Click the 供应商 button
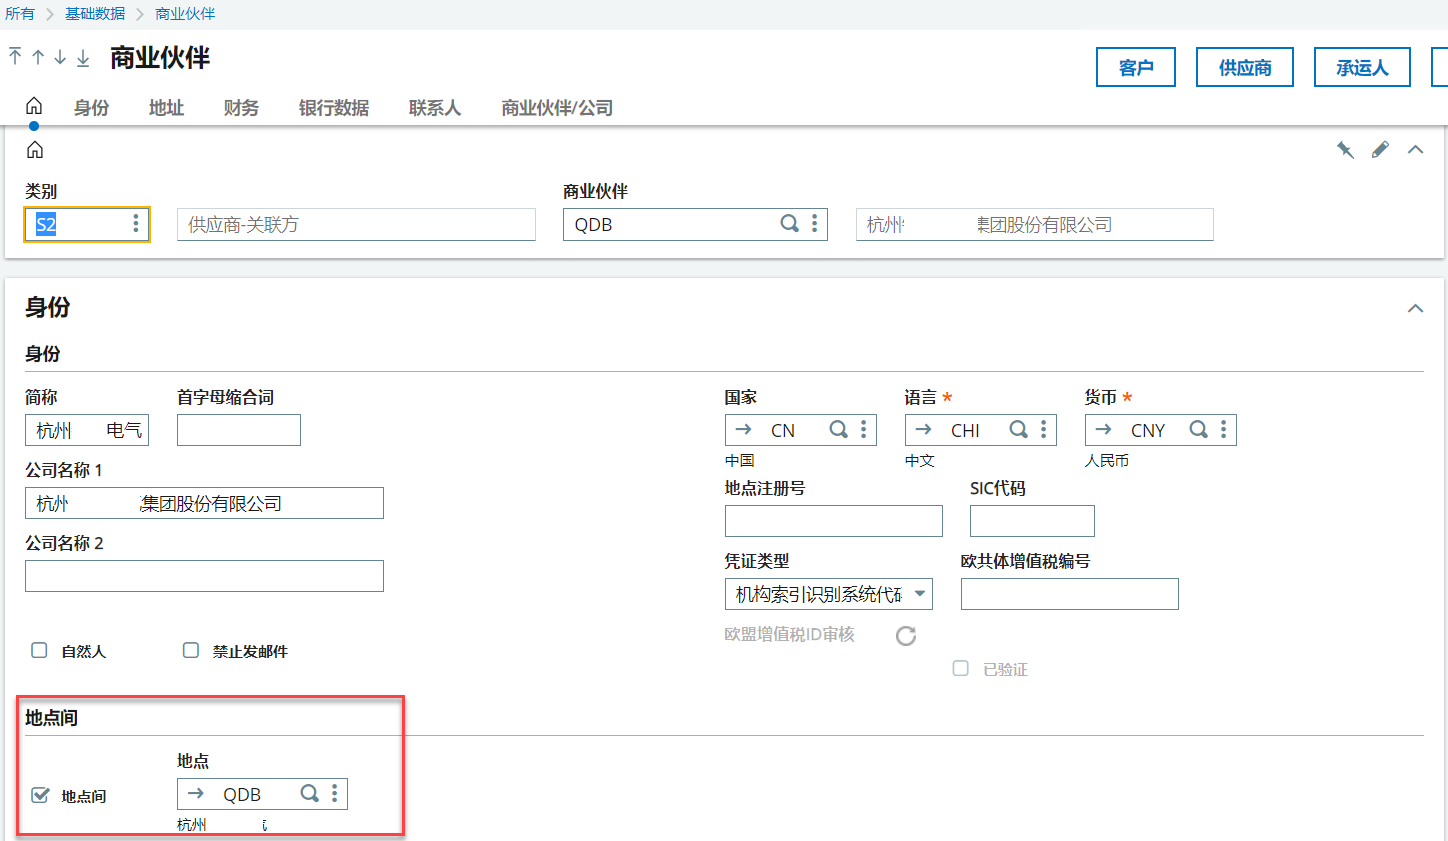 pyautogui.click(x=1245, y=67)
